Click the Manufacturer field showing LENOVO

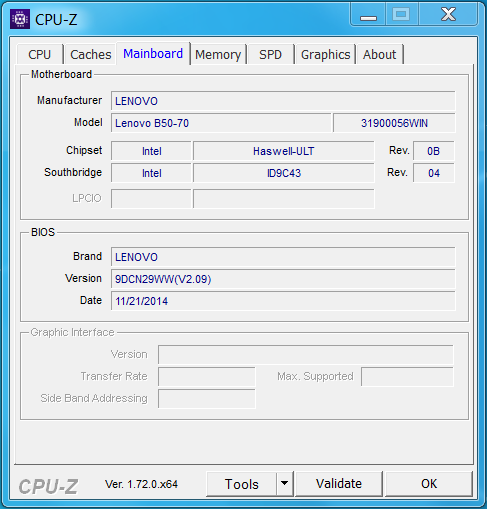pos(283,101)
